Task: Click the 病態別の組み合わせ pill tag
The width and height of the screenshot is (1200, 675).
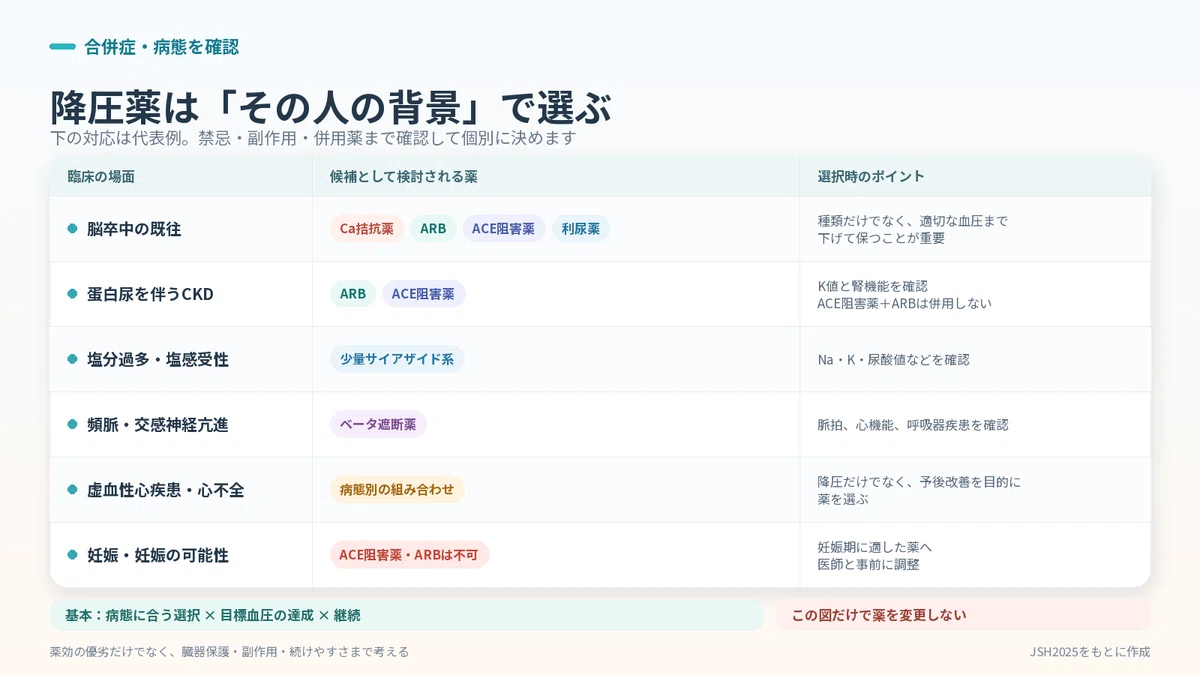Action: coord(397,490)
